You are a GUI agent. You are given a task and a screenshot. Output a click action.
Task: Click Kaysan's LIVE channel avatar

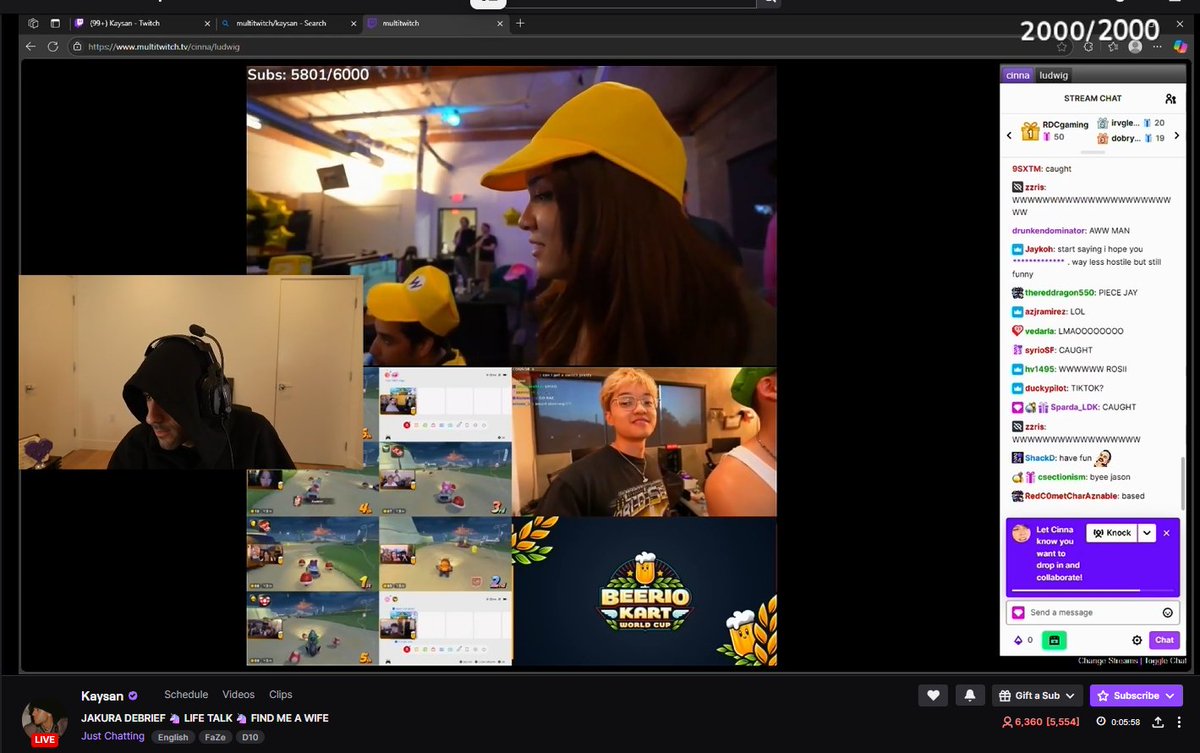click(x=45, y=721)
